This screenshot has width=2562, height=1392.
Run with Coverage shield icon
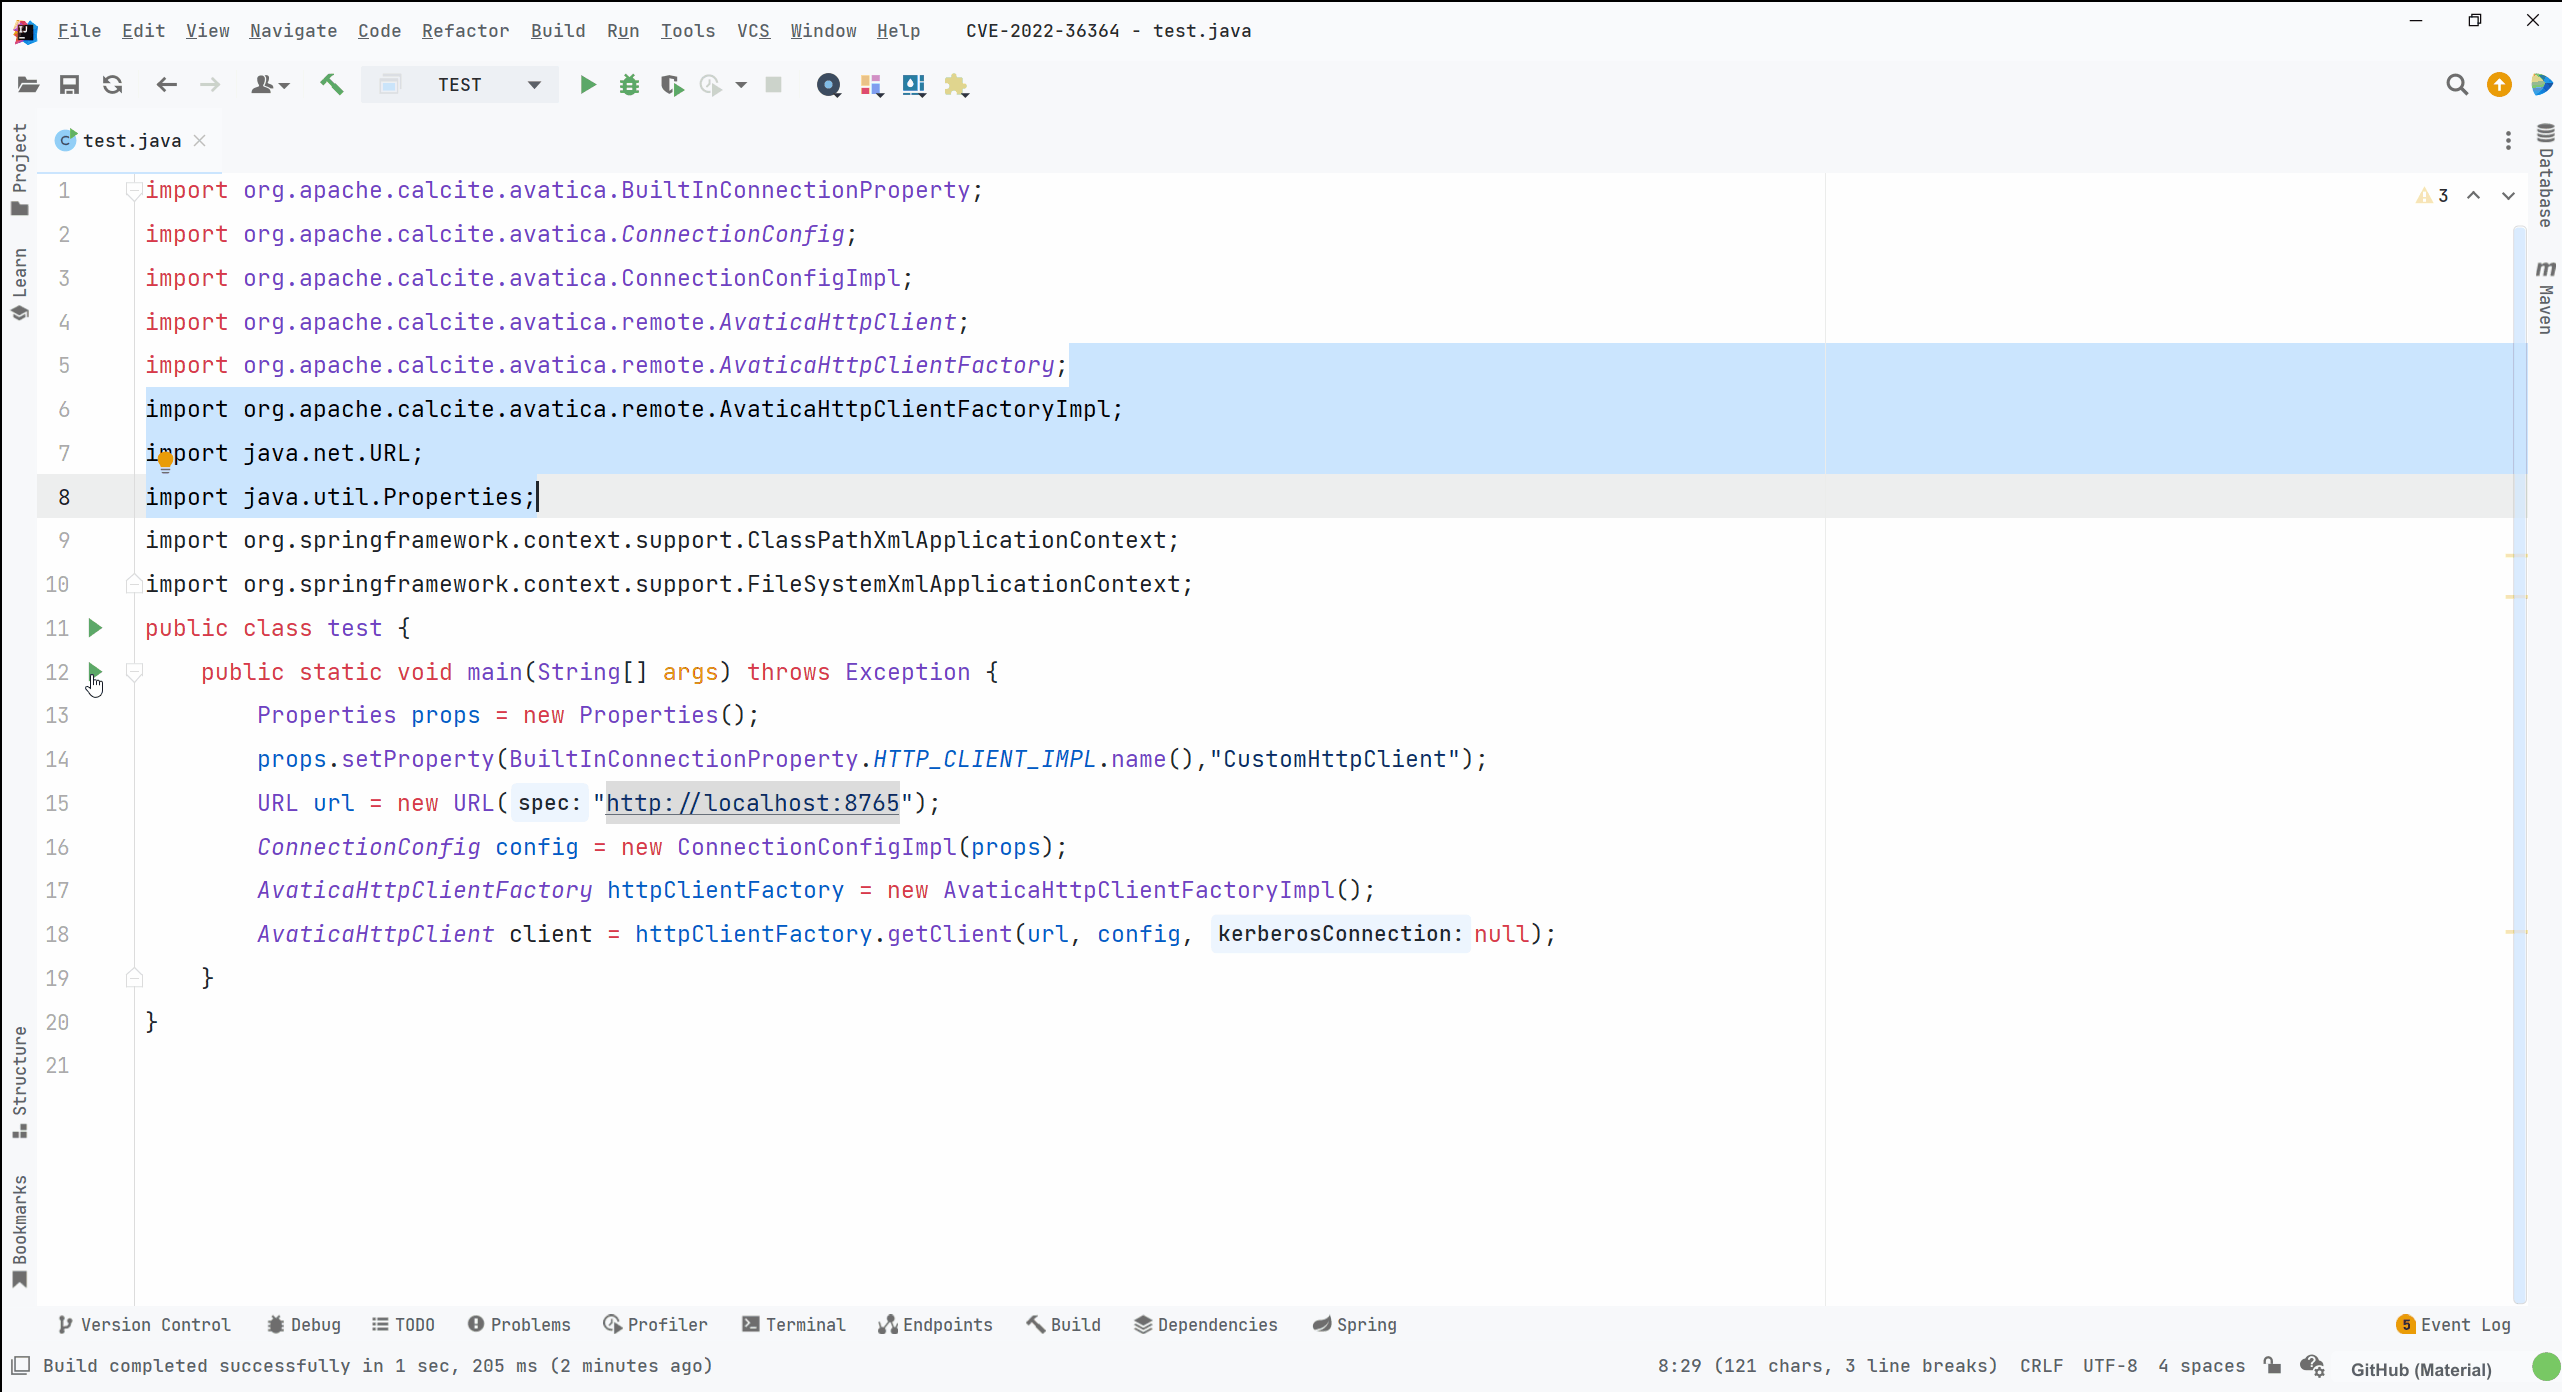point(671,85)
